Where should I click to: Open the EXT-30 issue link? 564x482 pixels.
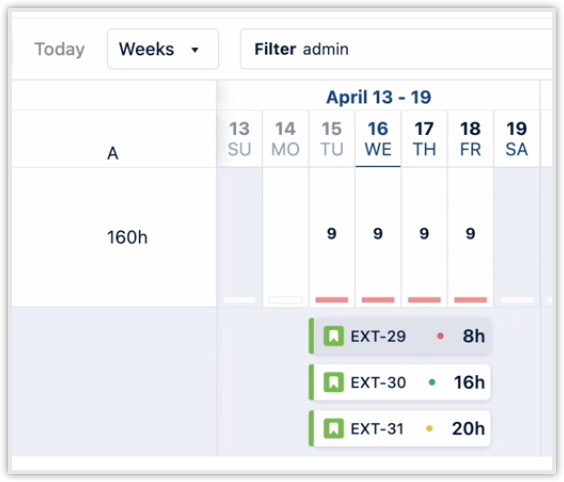[378, 383]
